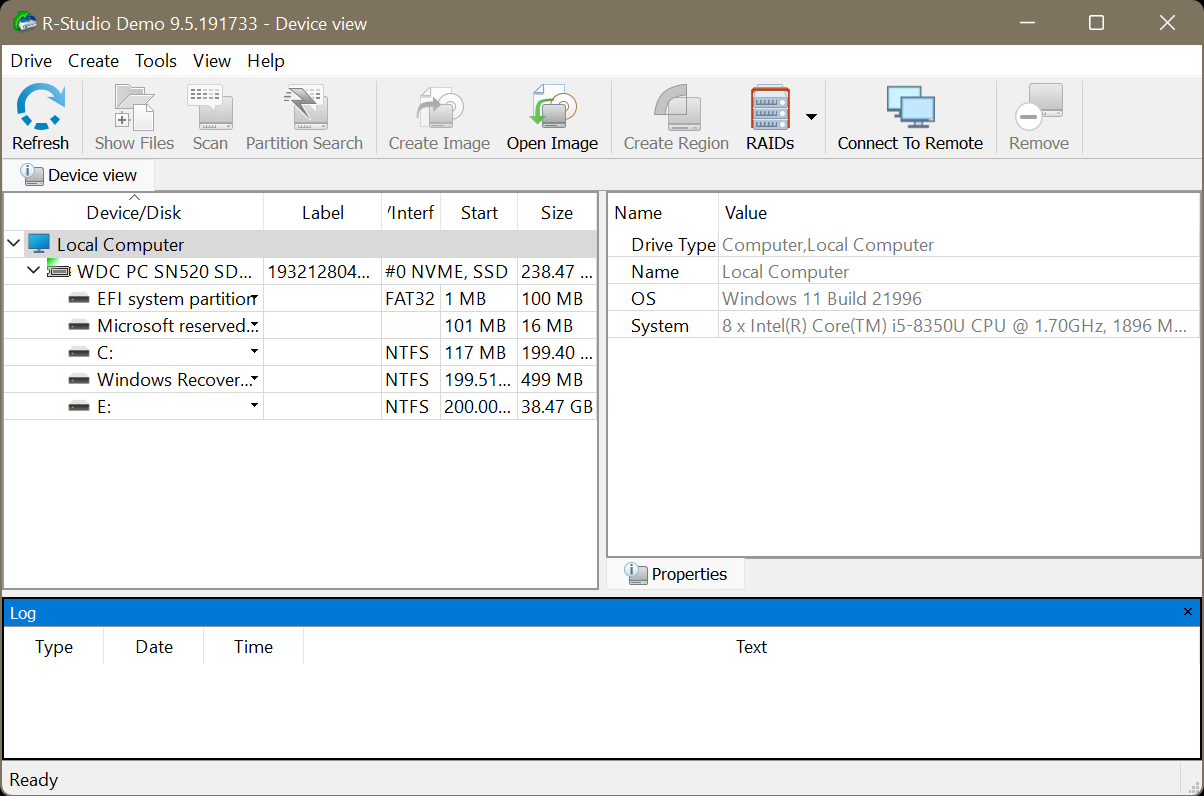The image size is (1204, 796).
Task: Collapse the Local Computer tree node
Action: 14,244
